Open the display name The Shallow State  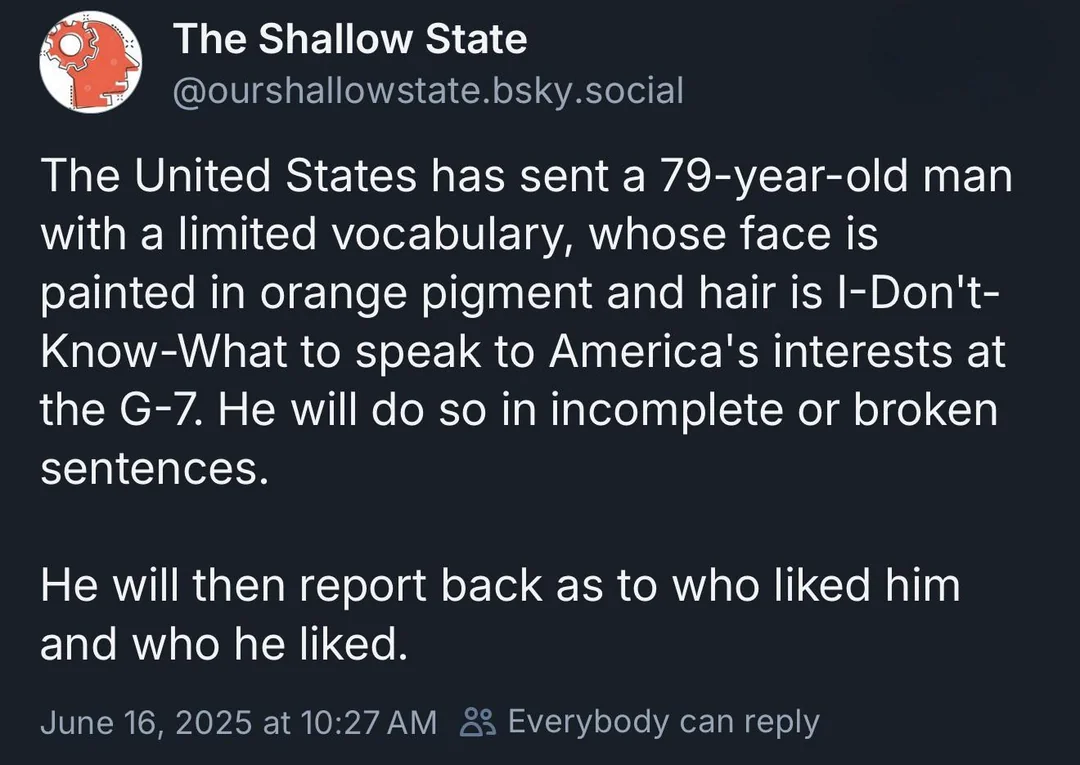click(x=350, y=39)
